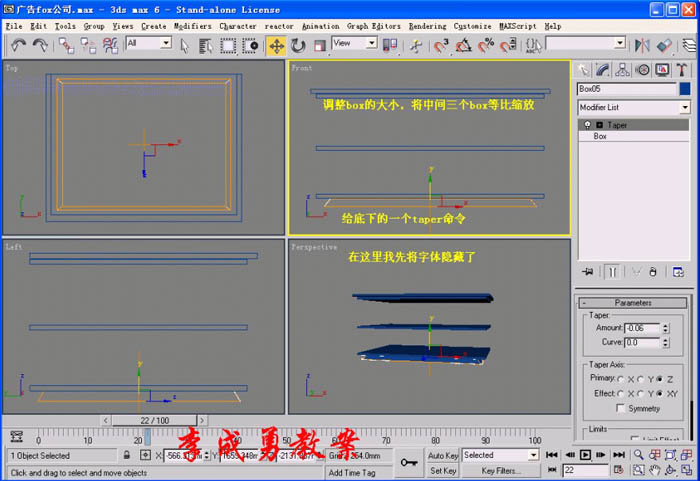The image size is (700, 481).
Task: Expand the Taper modifier sub-objects
Action: [600, 125]
